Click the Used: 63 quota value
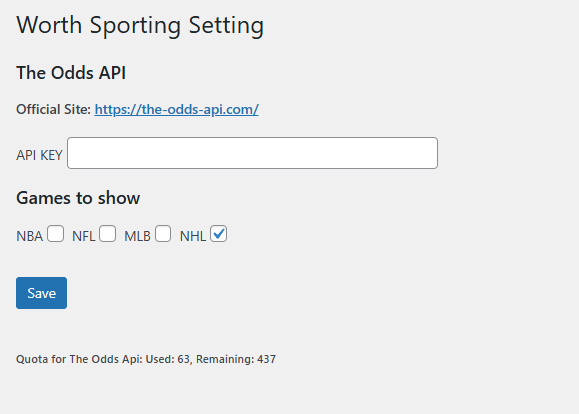Image resolution: width=579 pixels, height=414 pixels. click(168, 359)
